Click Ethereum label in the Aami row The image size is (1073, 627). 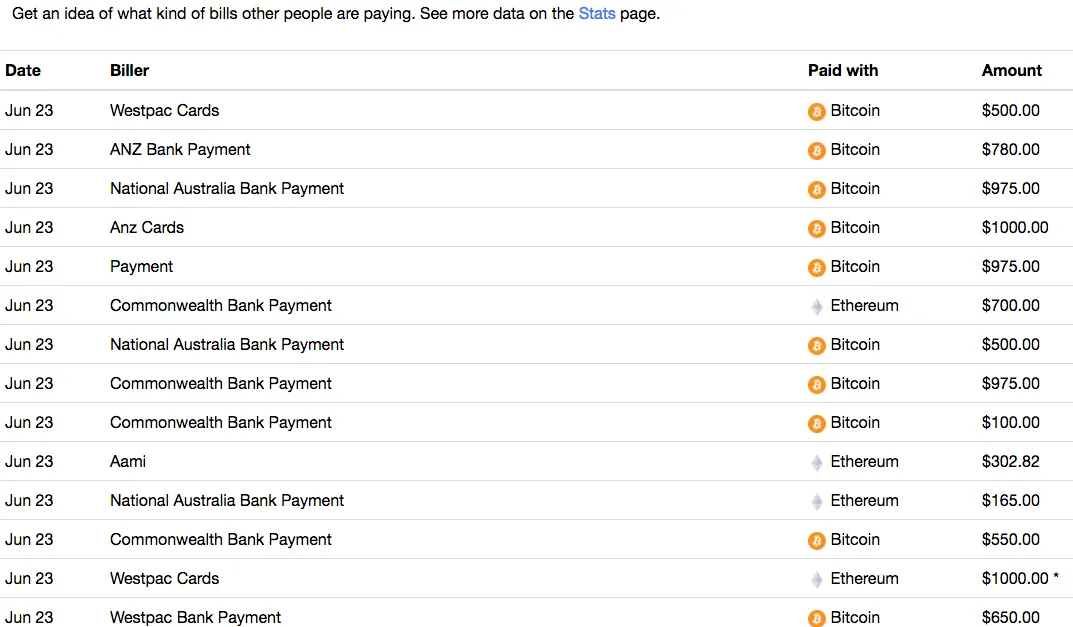coord(864,461)
